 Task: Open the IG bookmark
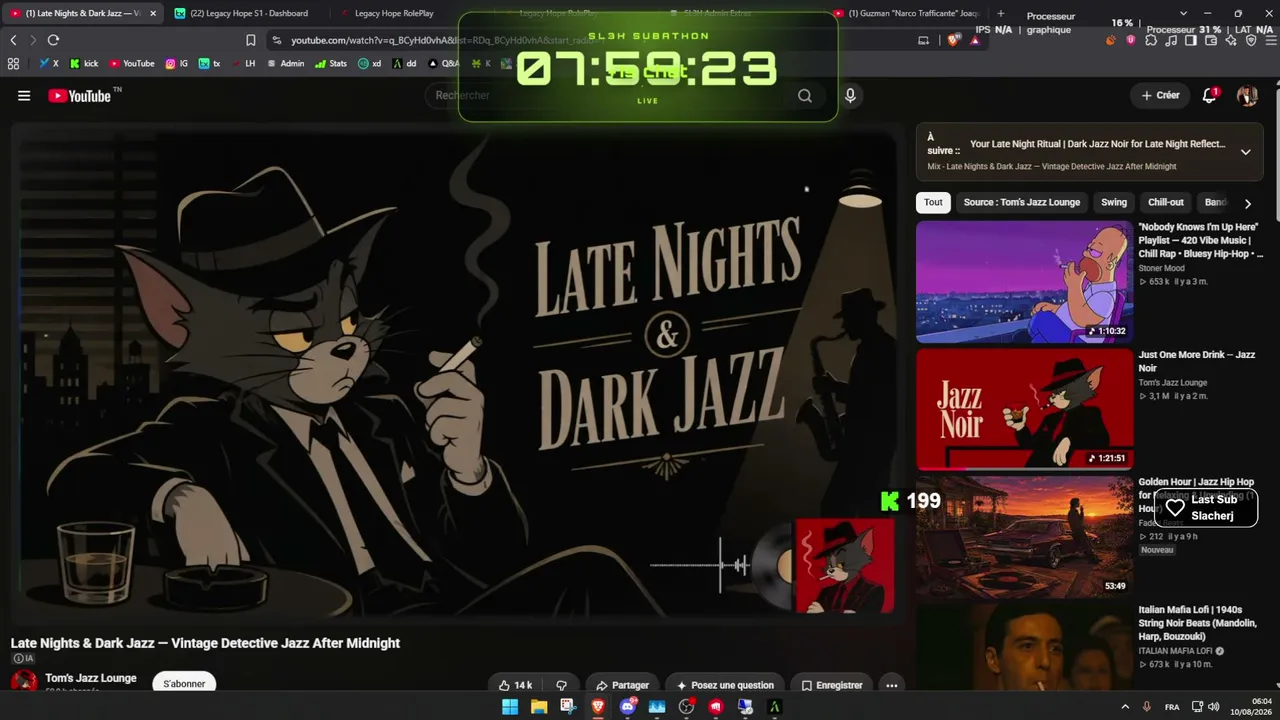(x=177, y=63)
